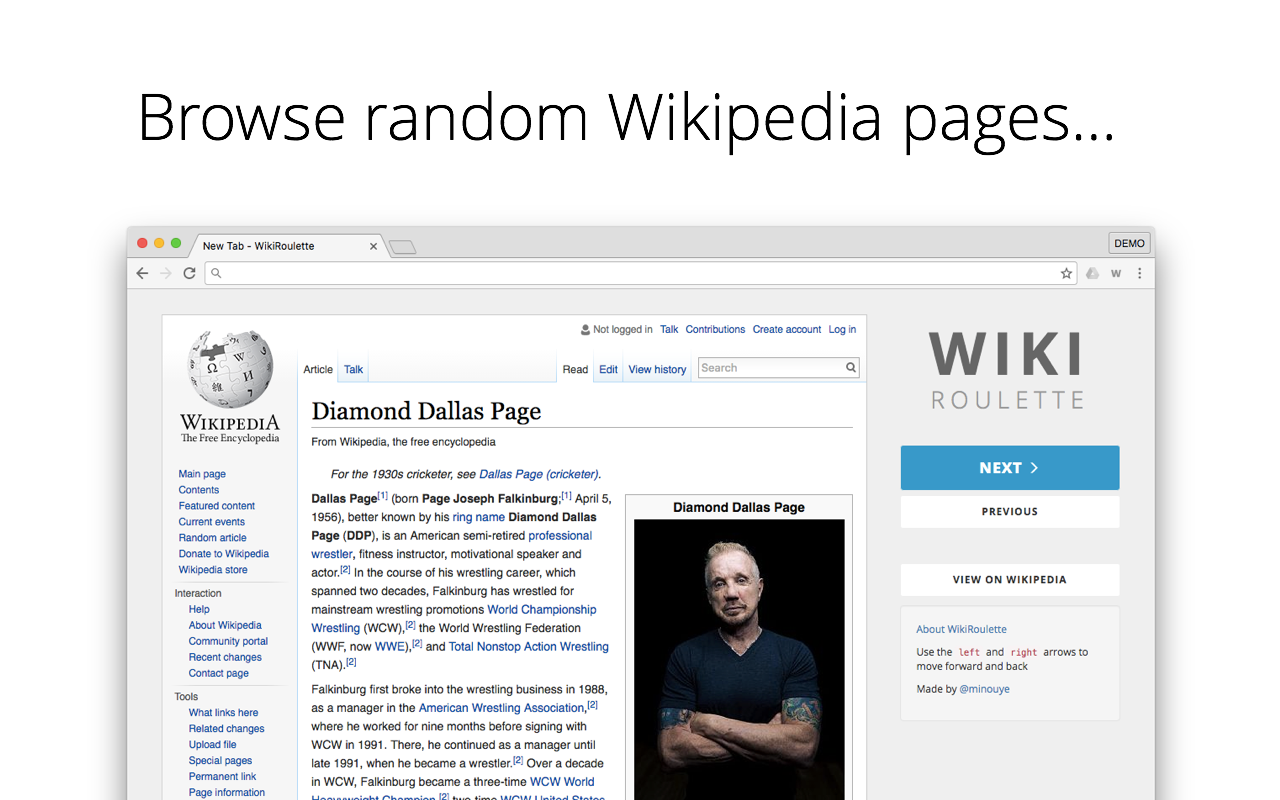Open the Wikipedia store link
Viewport: 1280px width, 800px height.
(213, 570)
